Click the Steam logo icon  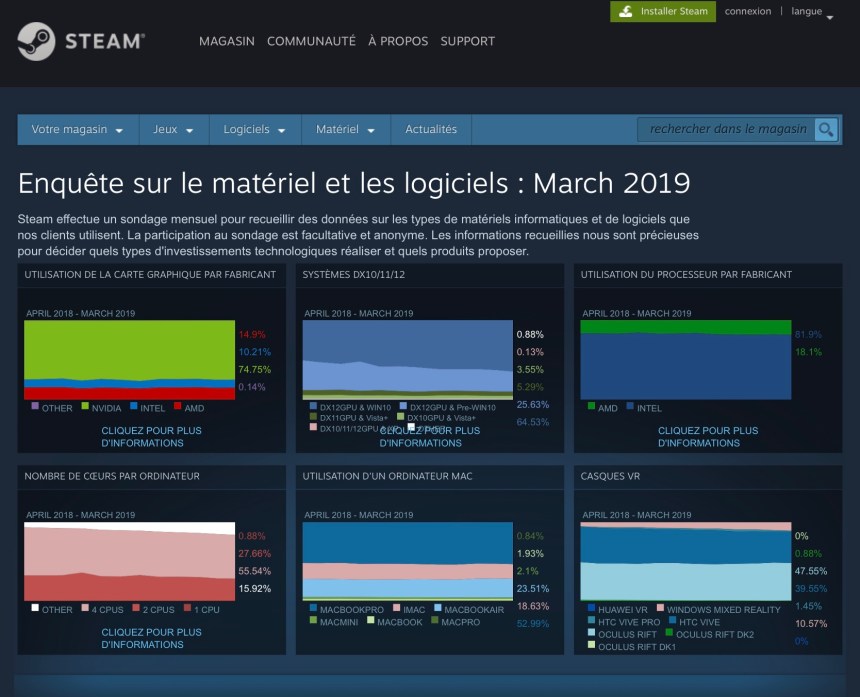click(x=36, y=41)
